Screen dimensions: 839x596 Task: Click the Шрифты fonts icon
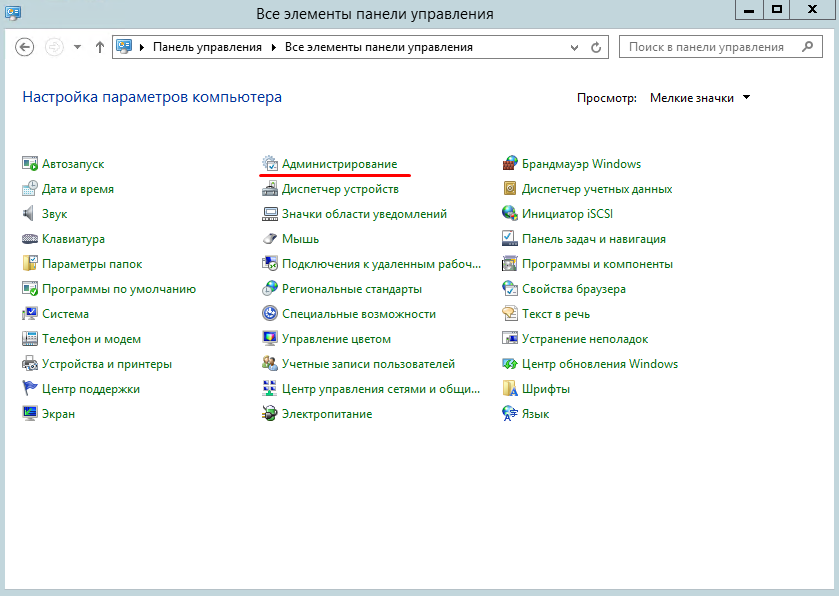[510, 388]
